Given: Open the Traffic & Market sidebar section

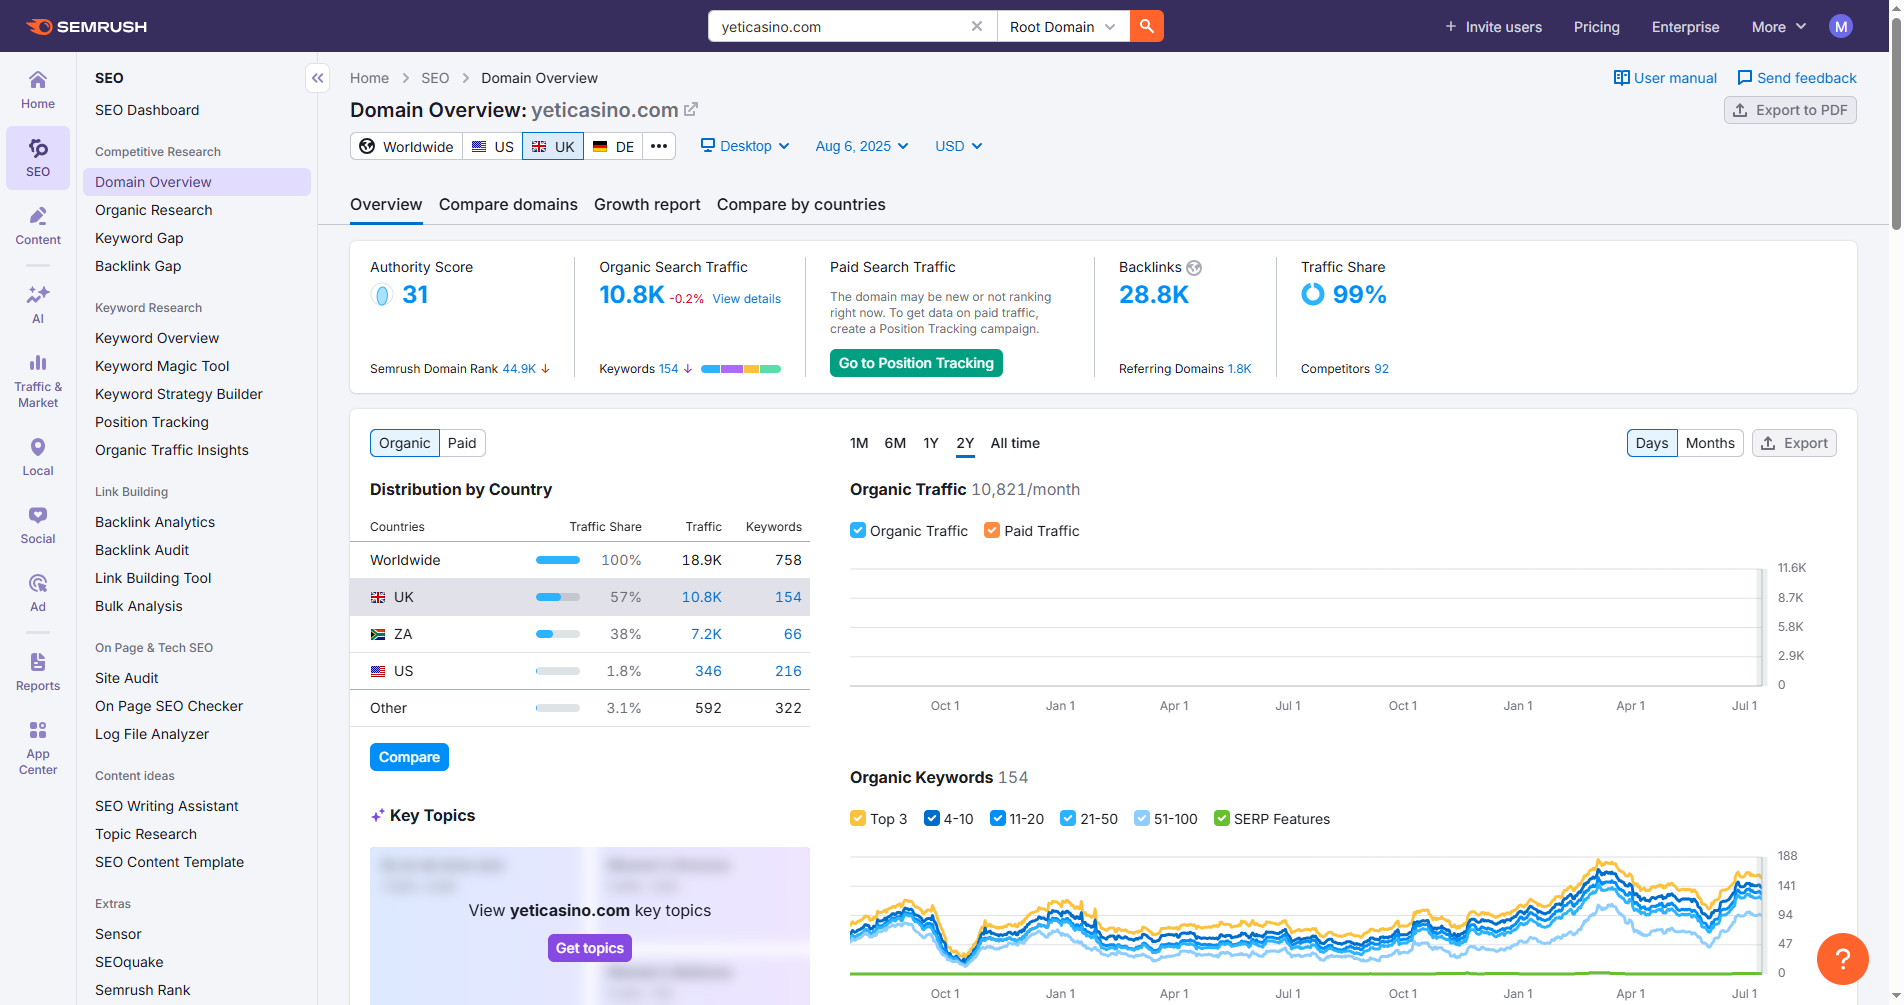Looking at the screenshot, I should (38, 380).
